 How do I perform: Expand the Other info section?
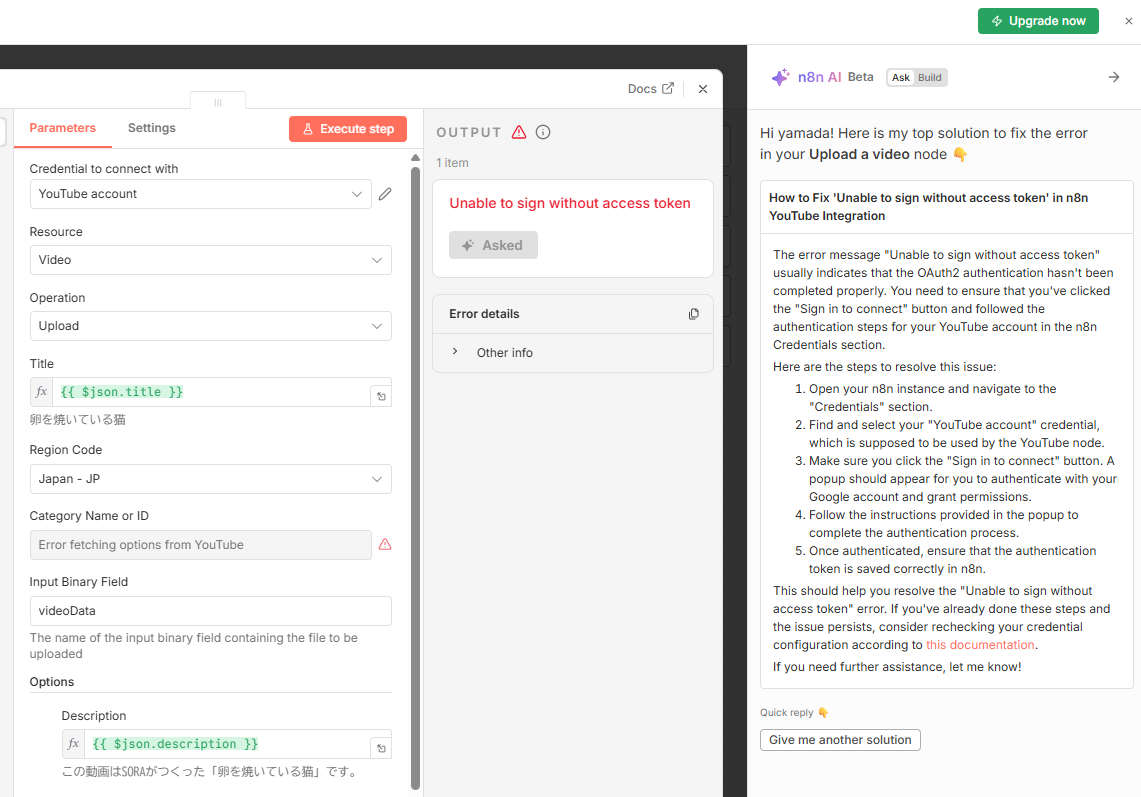point(456,352)
